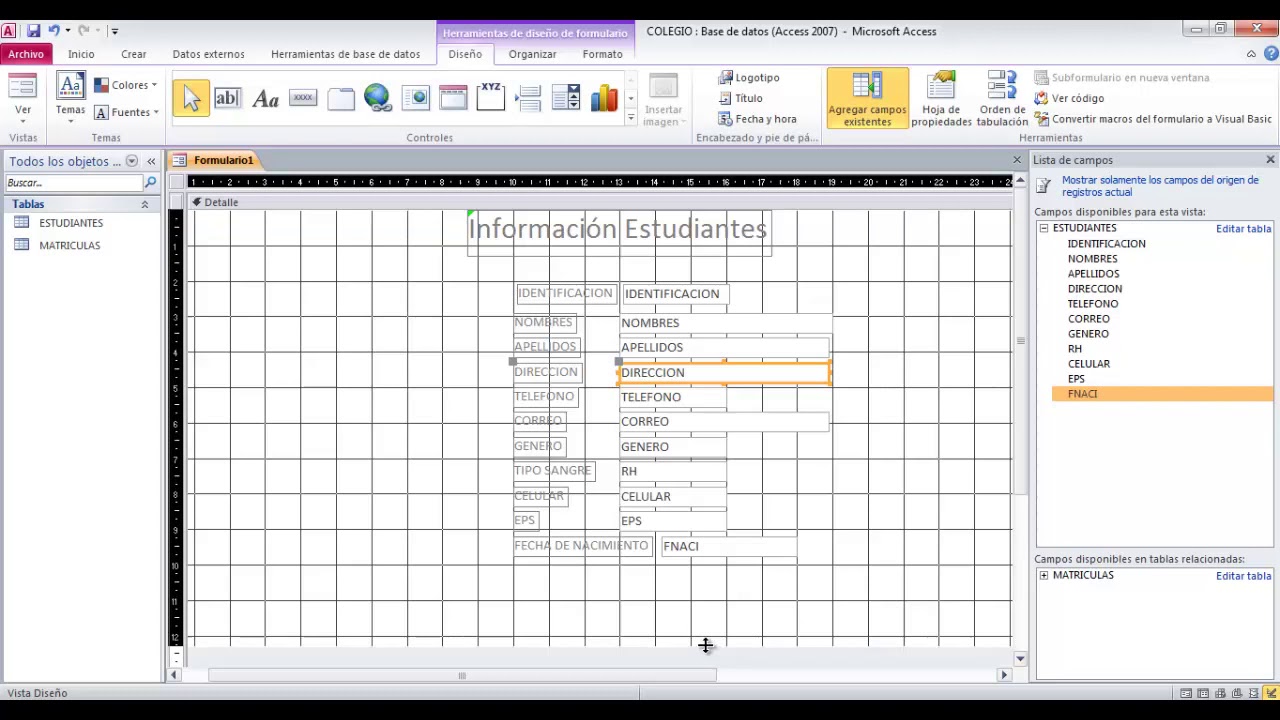Choose the Tab control icon
The image size is (1280, 720).
point(341,98)
